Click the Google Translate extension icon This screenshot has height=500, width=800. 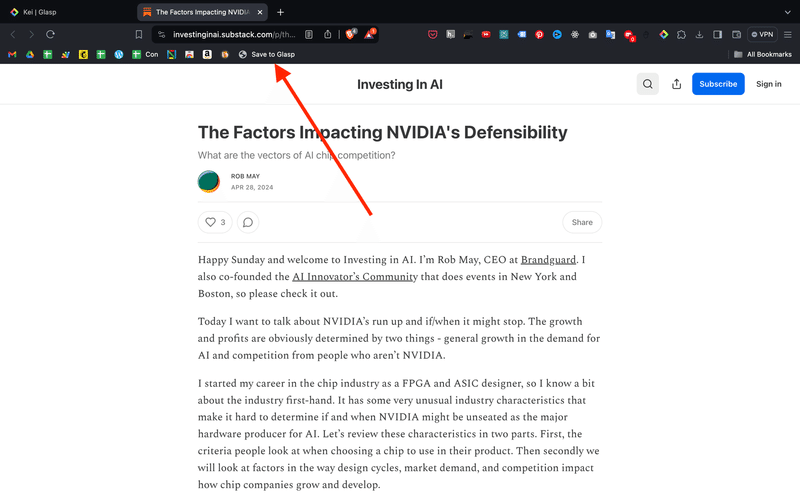click(610, 34)
